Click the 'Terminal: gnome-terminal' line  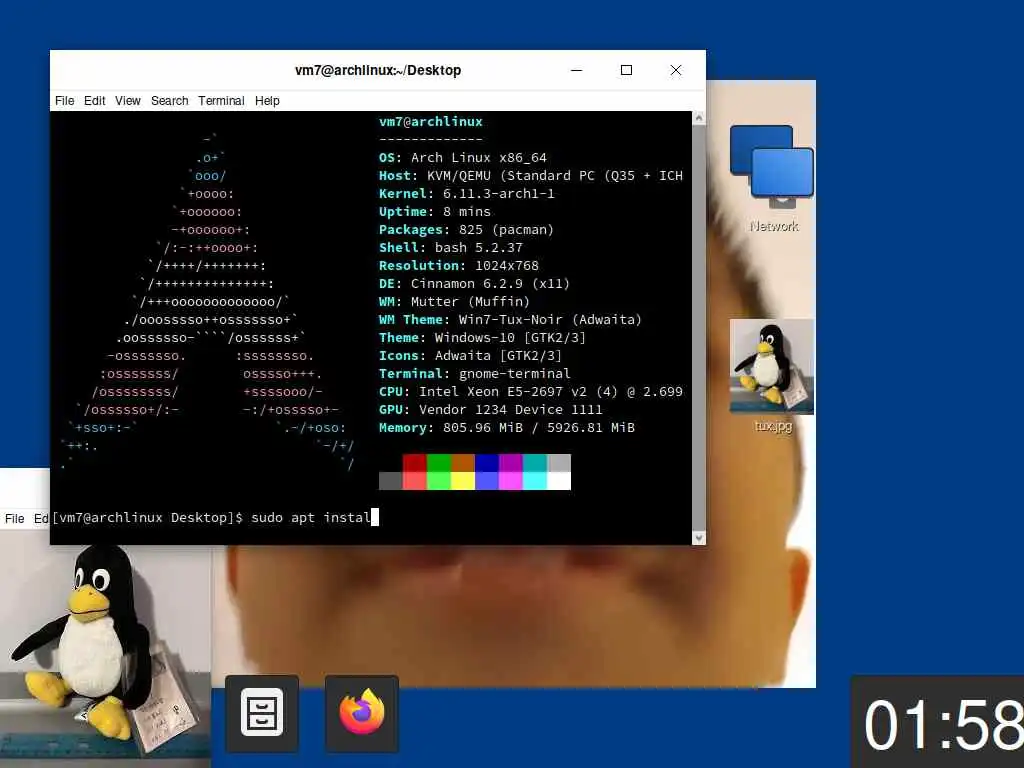(x=474, y=374)
